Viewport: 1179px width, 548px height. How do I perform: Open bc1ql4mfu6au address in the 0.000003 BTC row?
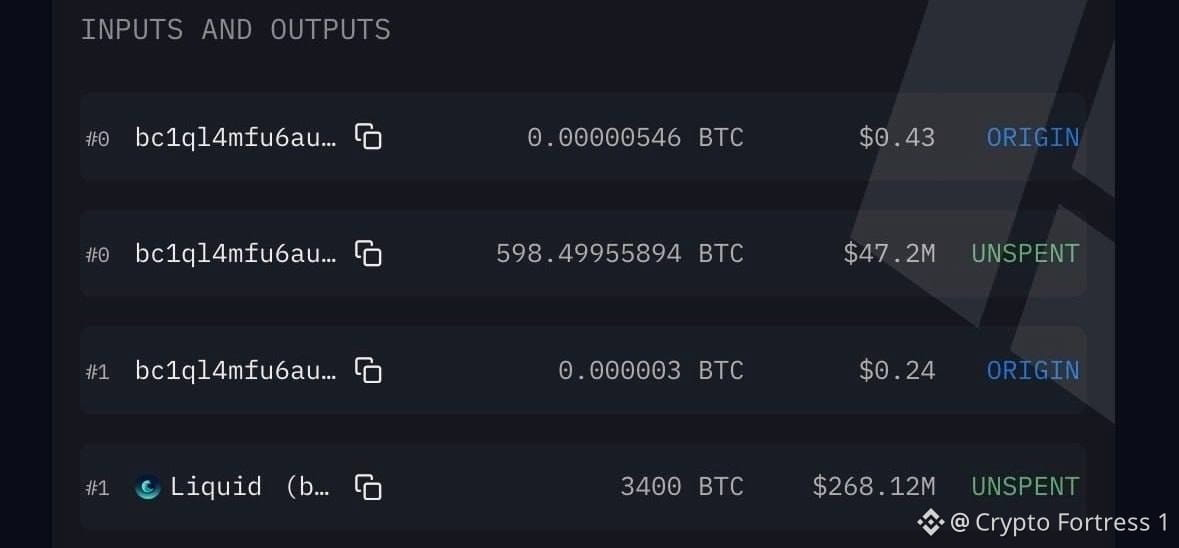point(235,371)
